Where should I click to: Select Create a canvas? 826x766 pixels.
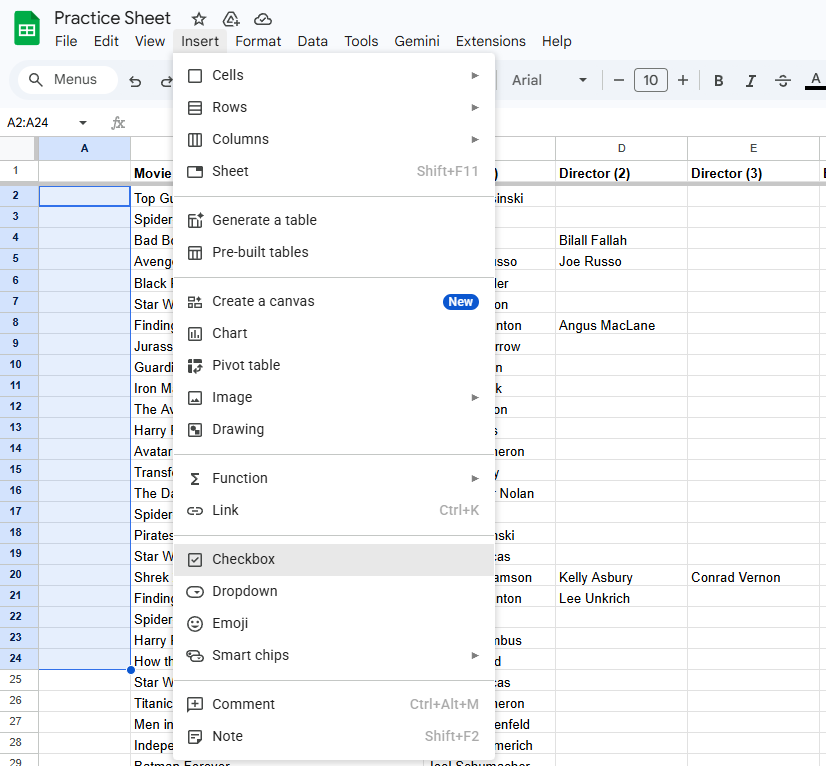pos(333,301)
